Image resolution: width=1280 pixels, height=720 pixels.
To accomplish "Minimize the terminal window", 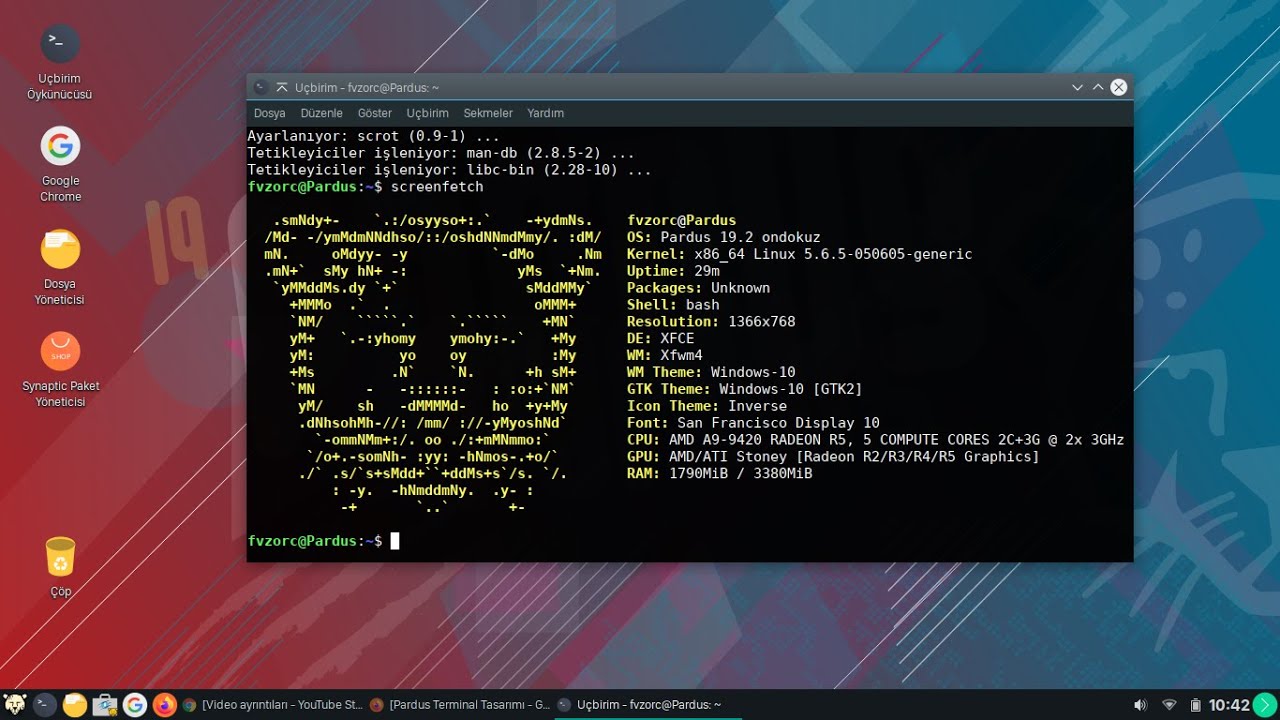I will click(1077, 87).
